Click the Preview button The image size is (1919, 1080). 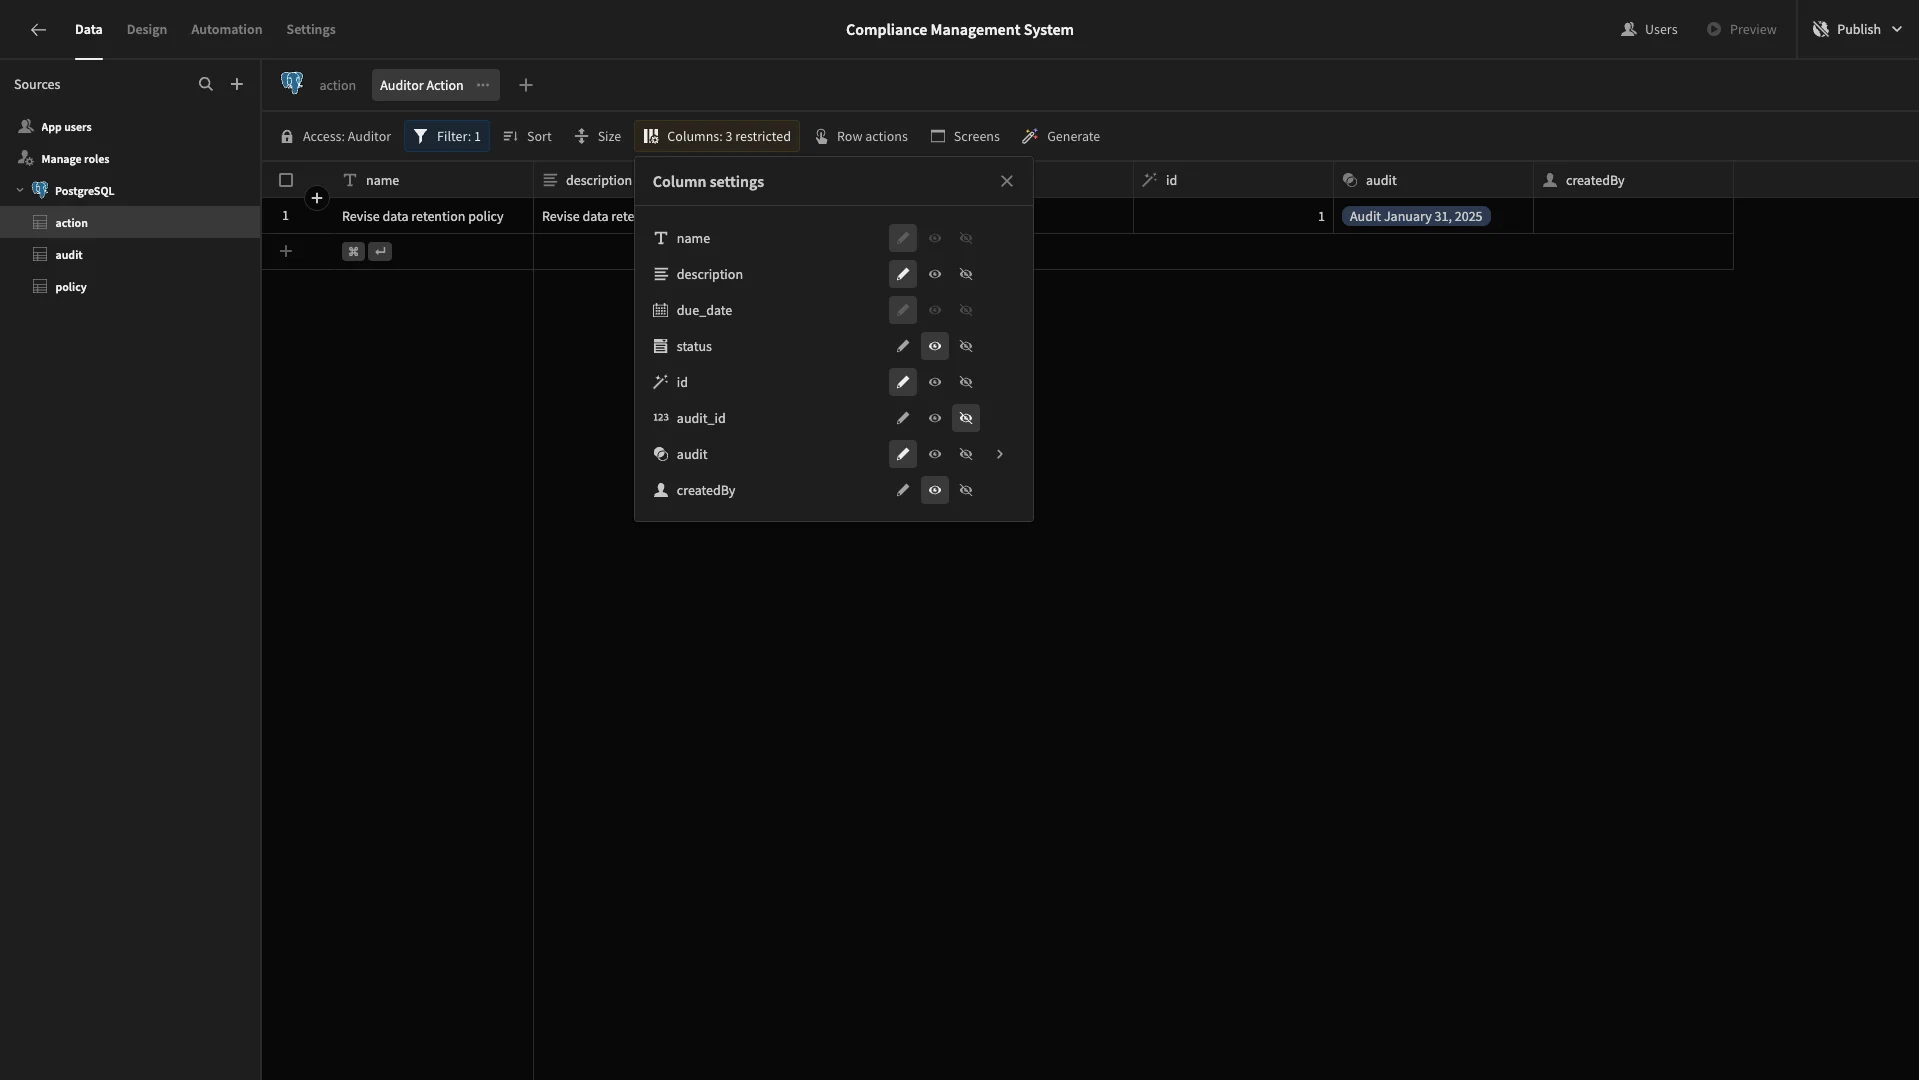click(x=1742, y=29)
